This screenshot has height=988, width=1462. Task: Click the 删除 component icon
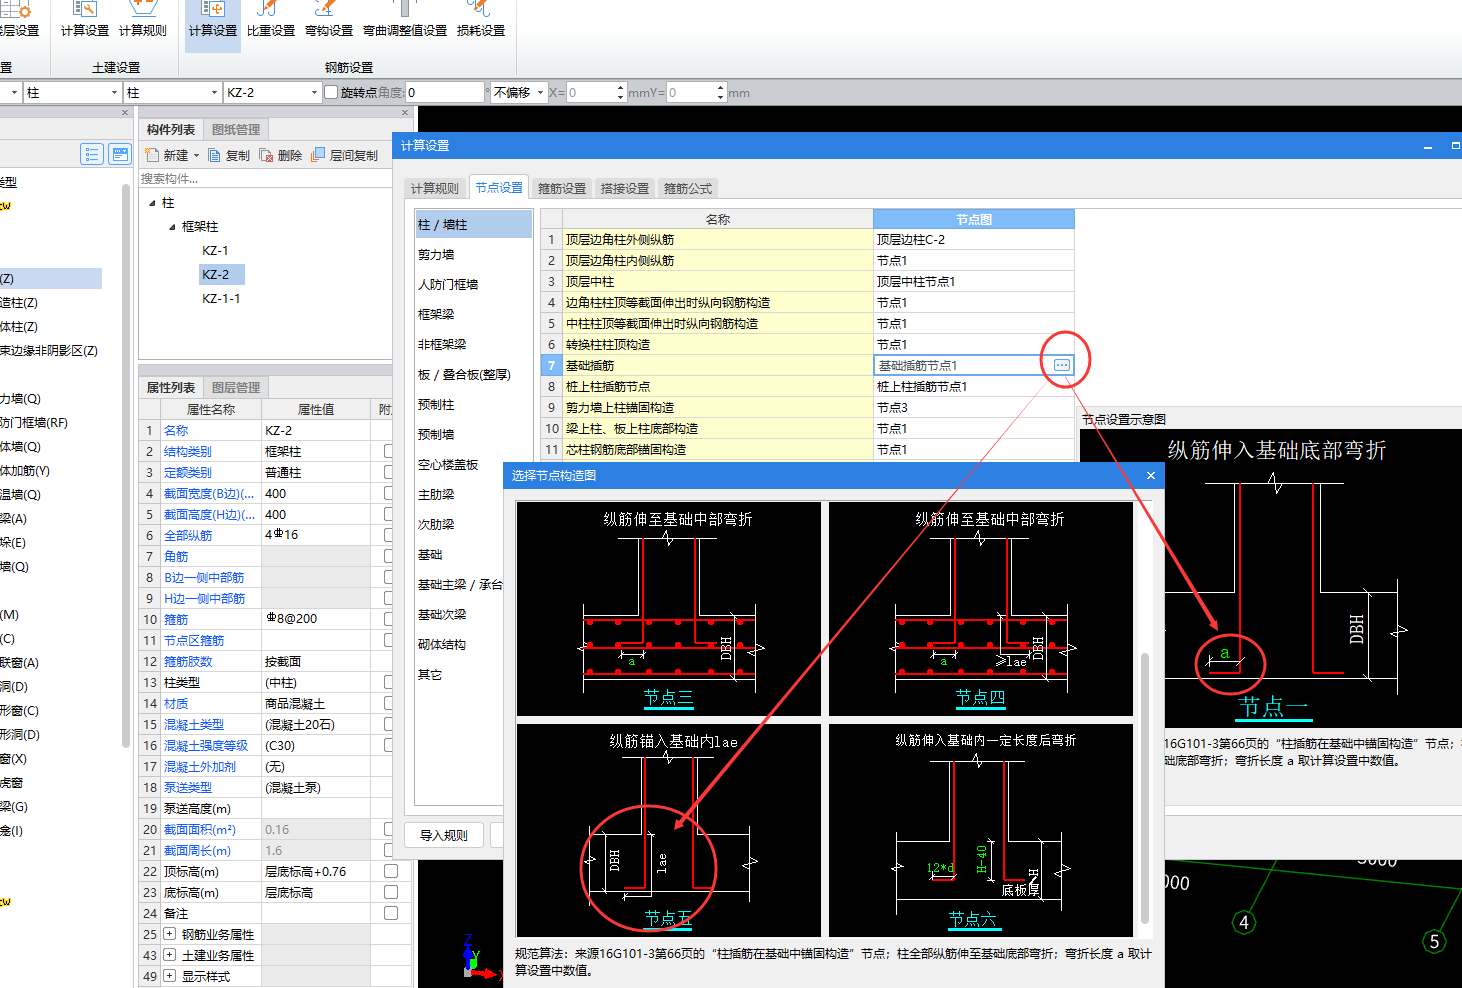tap(267, 155)
